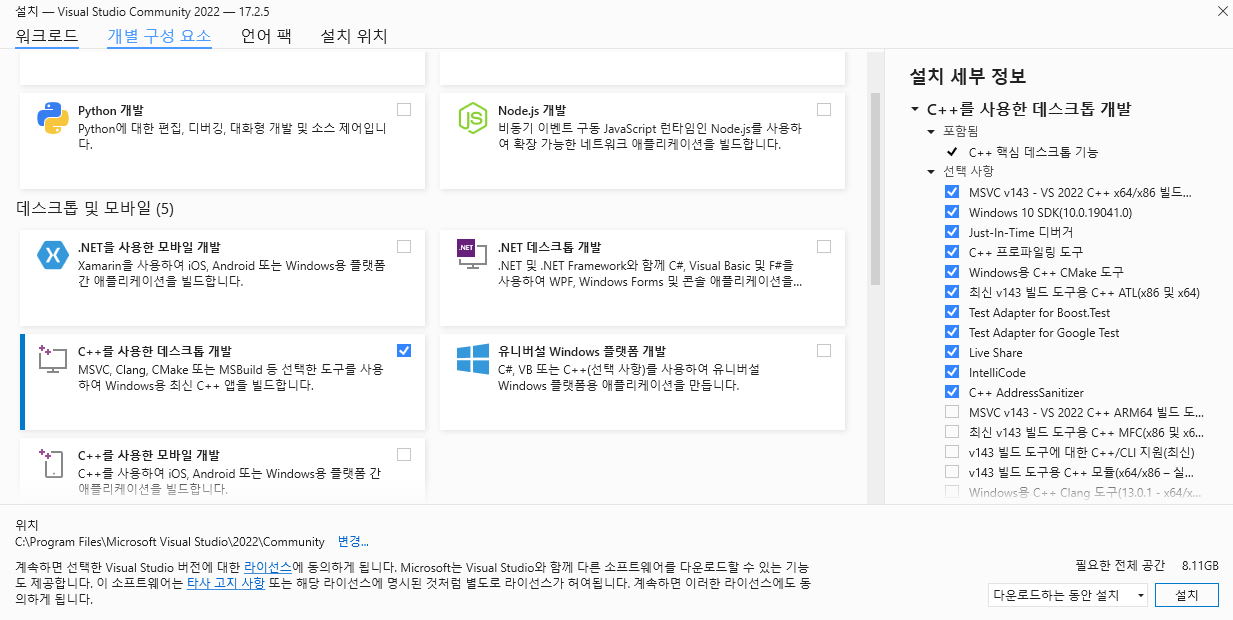The width and height of the screenshot is (1233, 620).
Task: Click the C++ desktop development icon
Action: pyautogui.click(x=52, y=359)
